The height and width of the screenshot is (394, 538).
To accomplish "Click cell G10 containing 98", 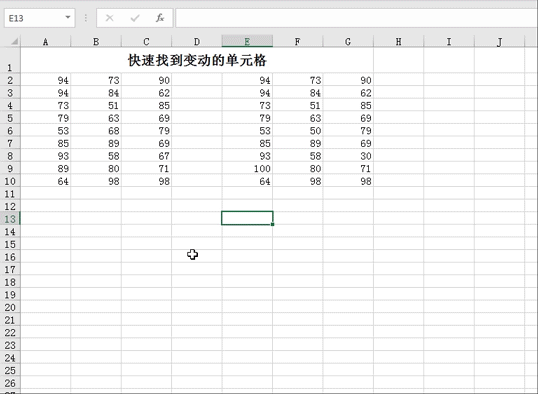I will pyautogui.click(x=348, y=181).
